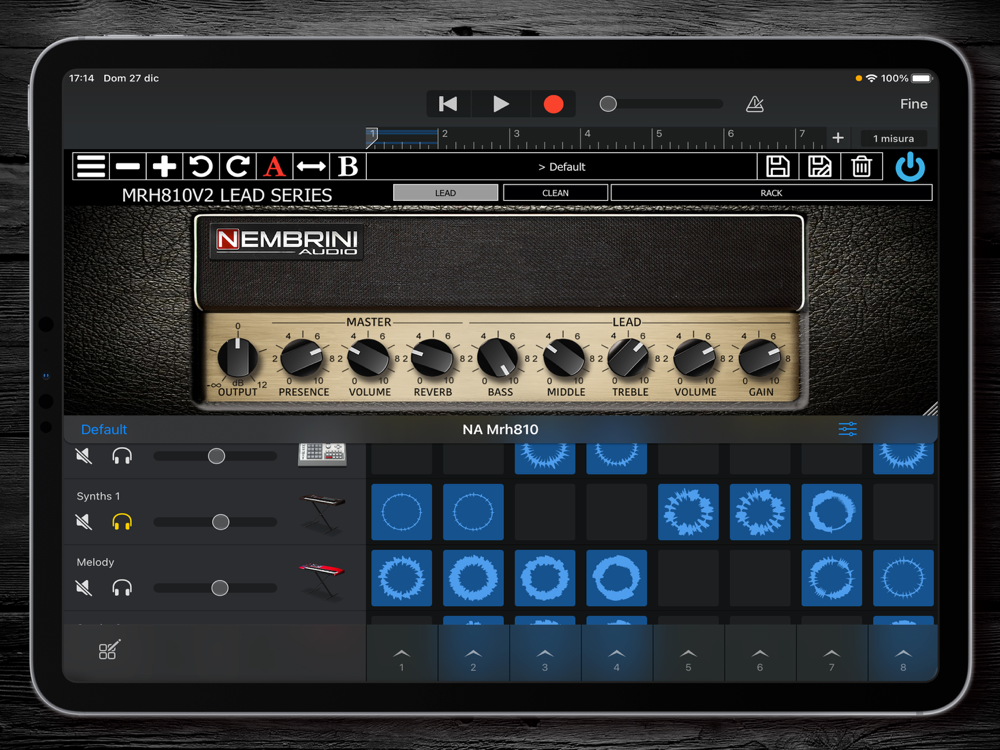Click the 1 misura button
Image resolution: width=1000 pixels, height=750 pixels.
point(893,138)
